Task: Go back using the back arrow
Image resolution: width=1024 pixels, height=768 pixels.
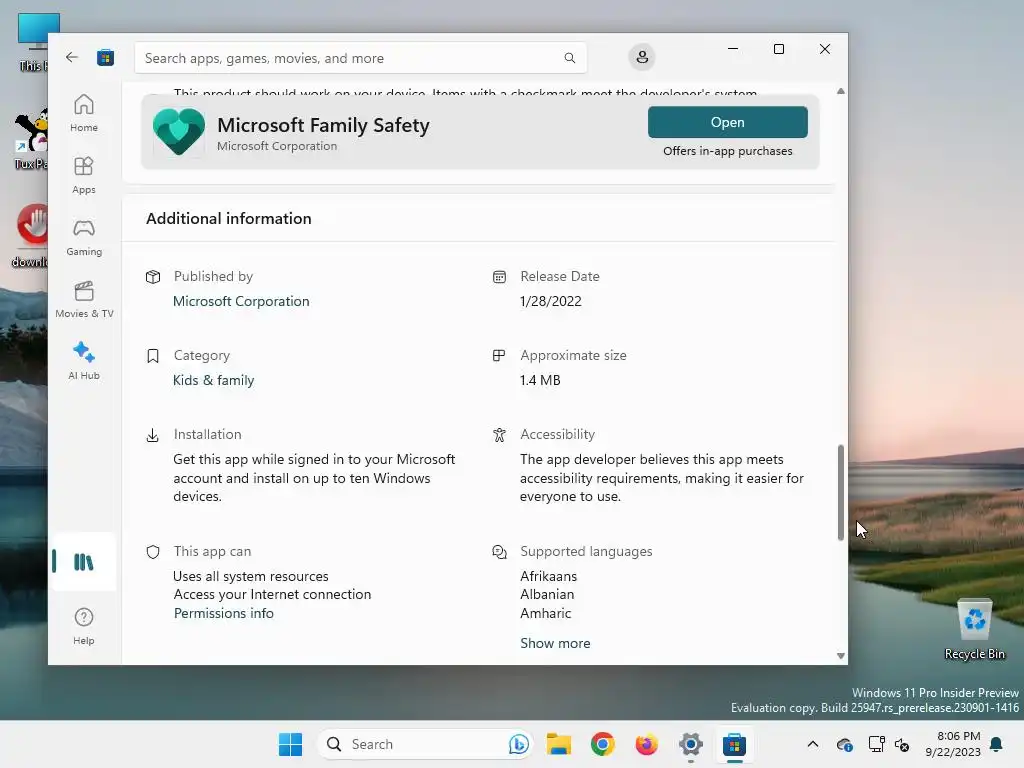Action: pos(72,57)
